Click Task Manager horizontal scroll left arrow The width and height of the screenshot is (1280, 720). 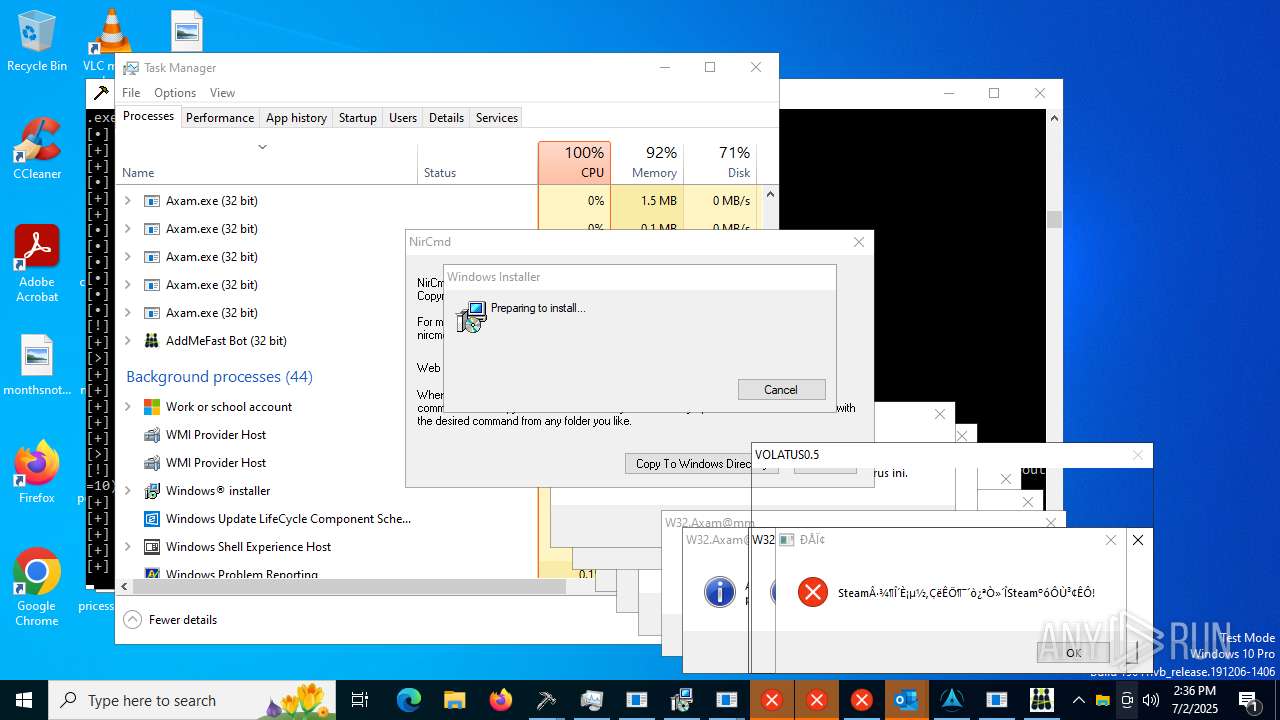tap(124, 587)
